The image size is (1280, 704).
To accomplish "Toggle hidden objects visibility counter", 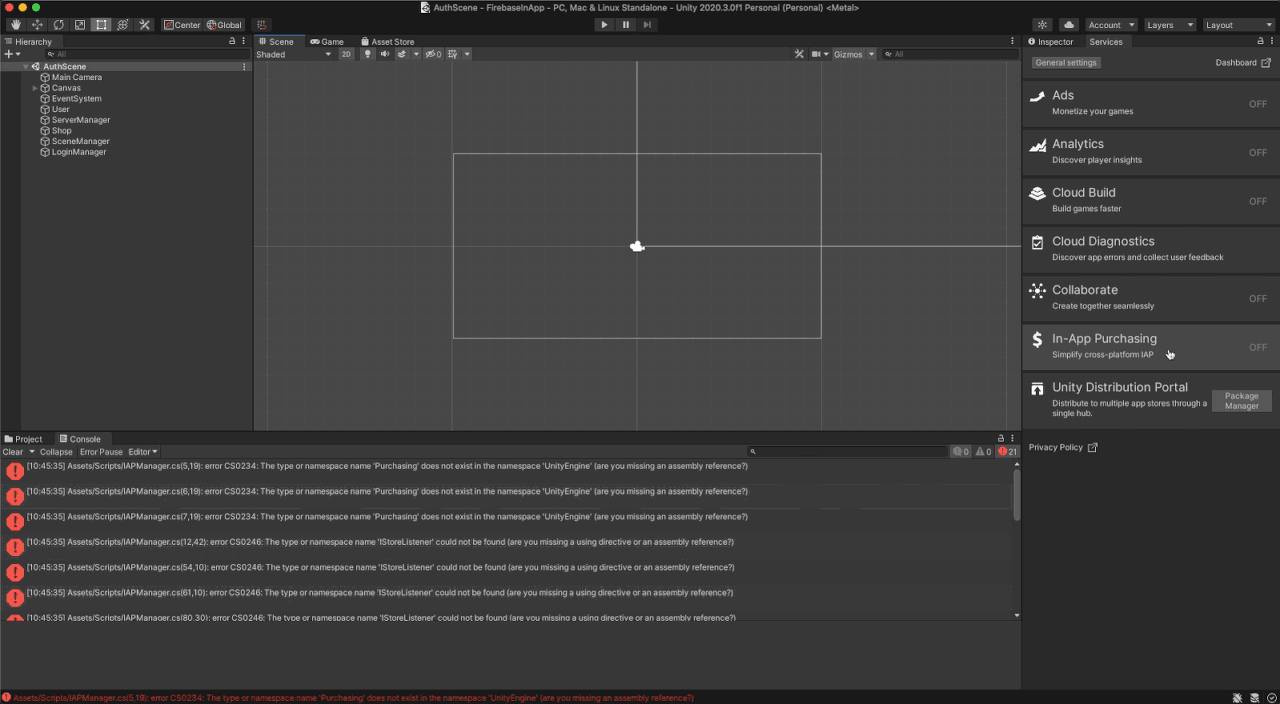I will [x=433, y=54].
